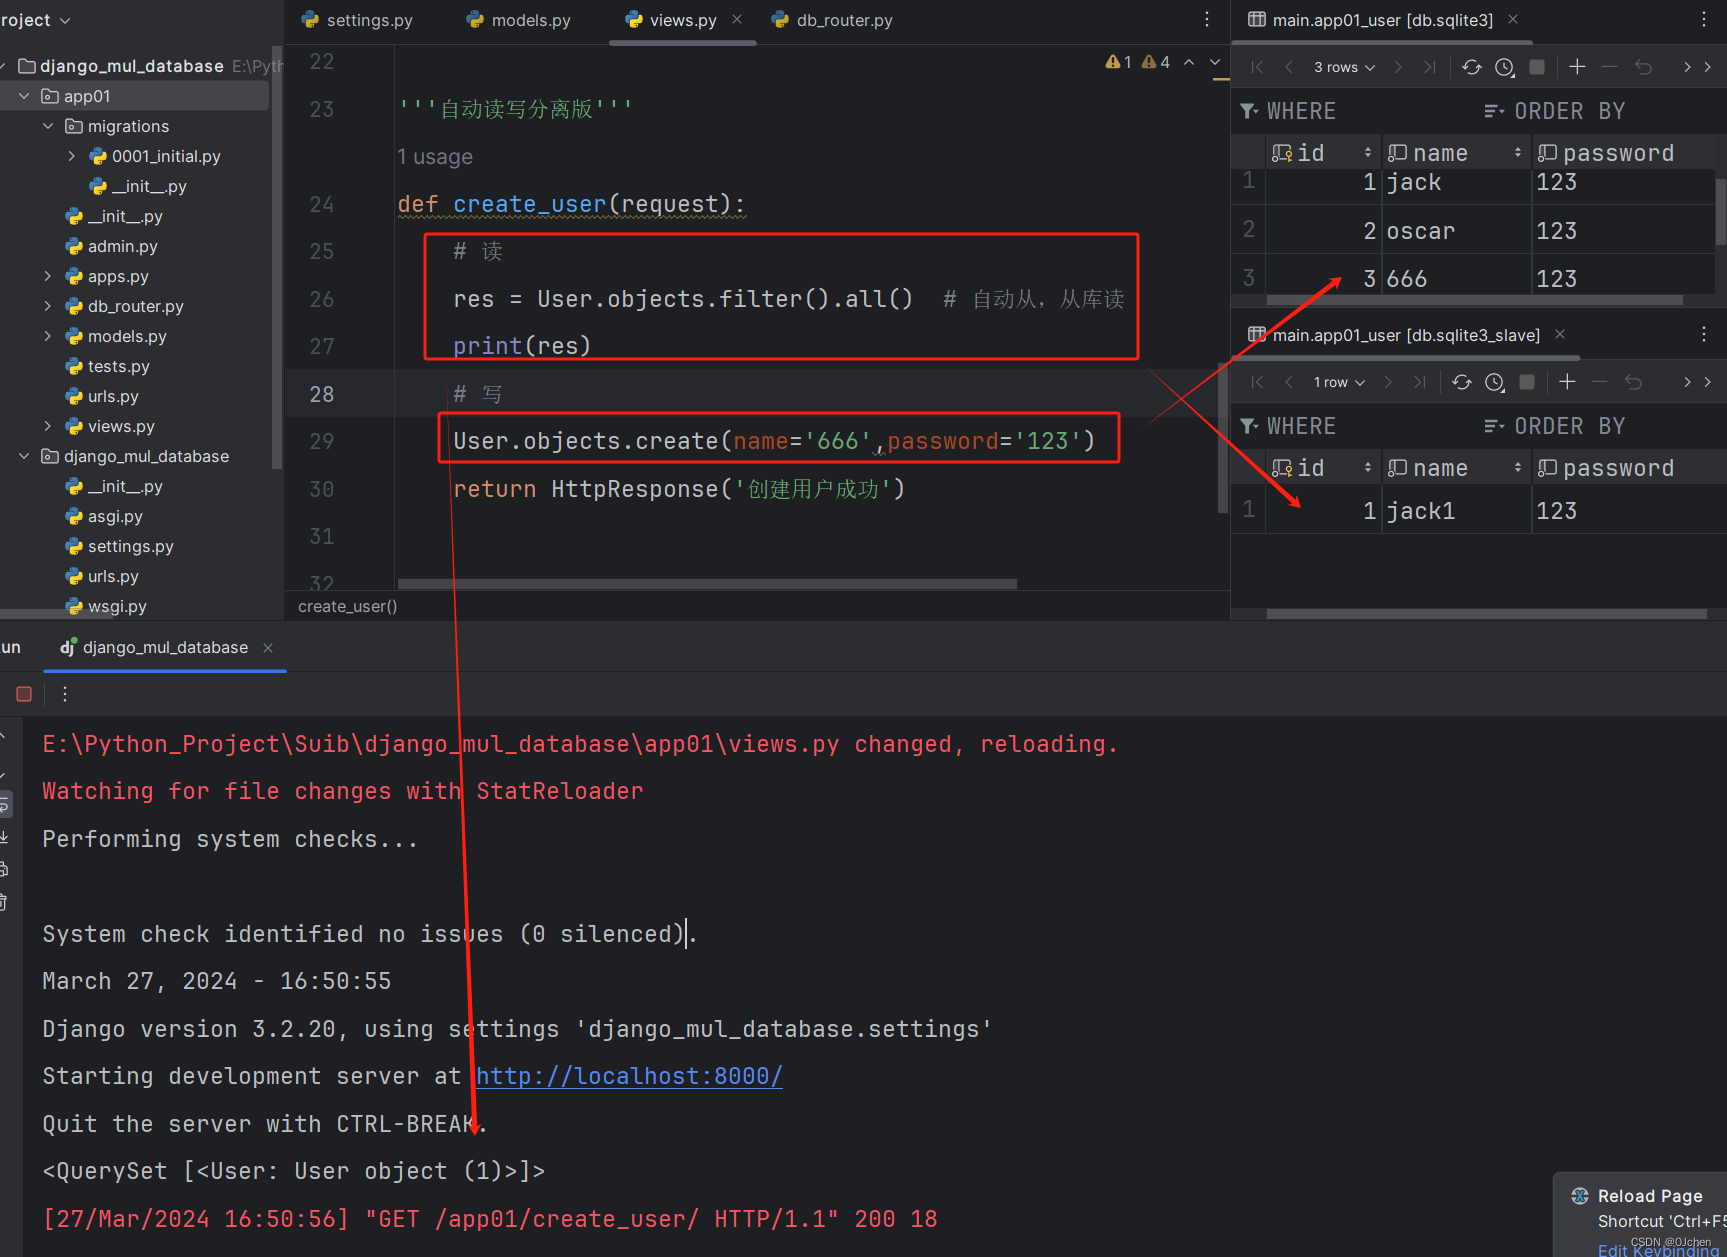Switch to settings.py editor tab

point(357,20)
